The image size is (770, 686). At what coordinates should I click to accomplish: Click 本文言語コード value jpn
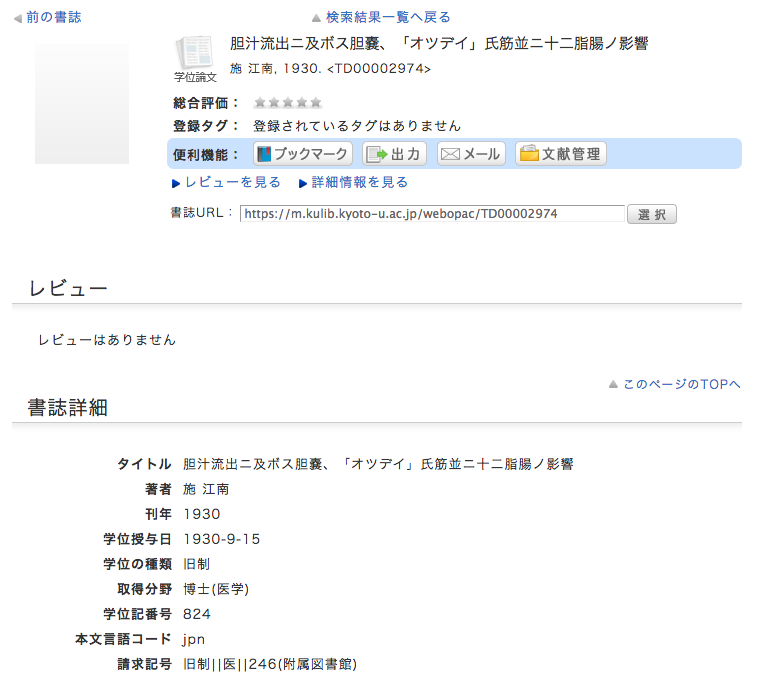tap(193, 640)
